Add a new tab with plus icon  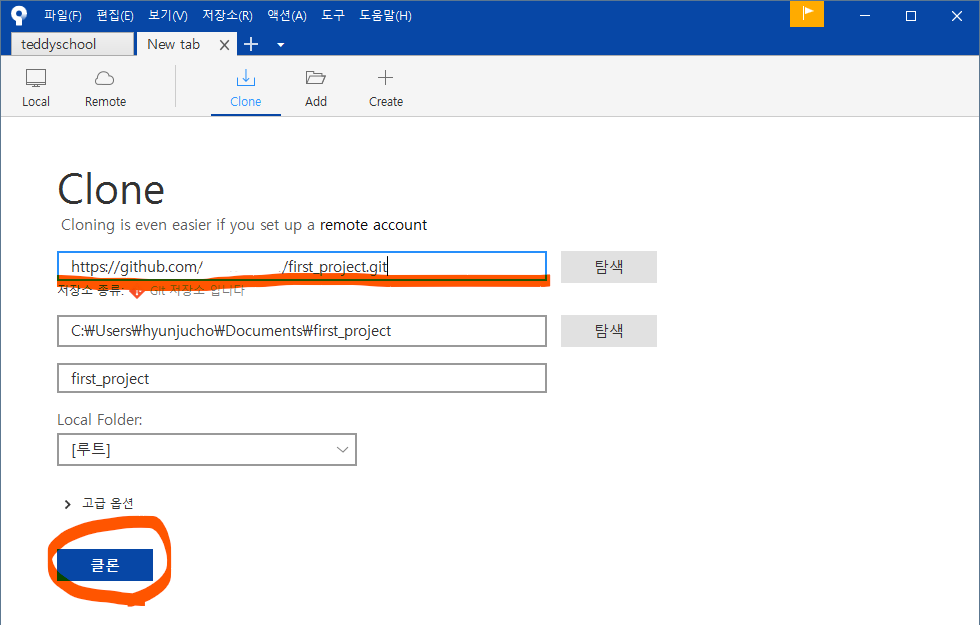click(x=251, y=44)
